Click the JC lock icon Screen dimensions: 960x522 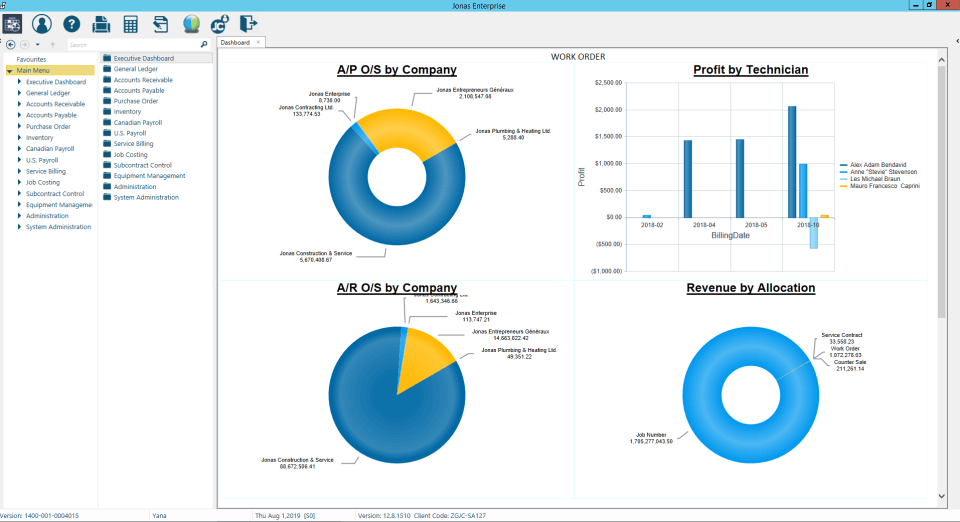[x=220, y=24]
